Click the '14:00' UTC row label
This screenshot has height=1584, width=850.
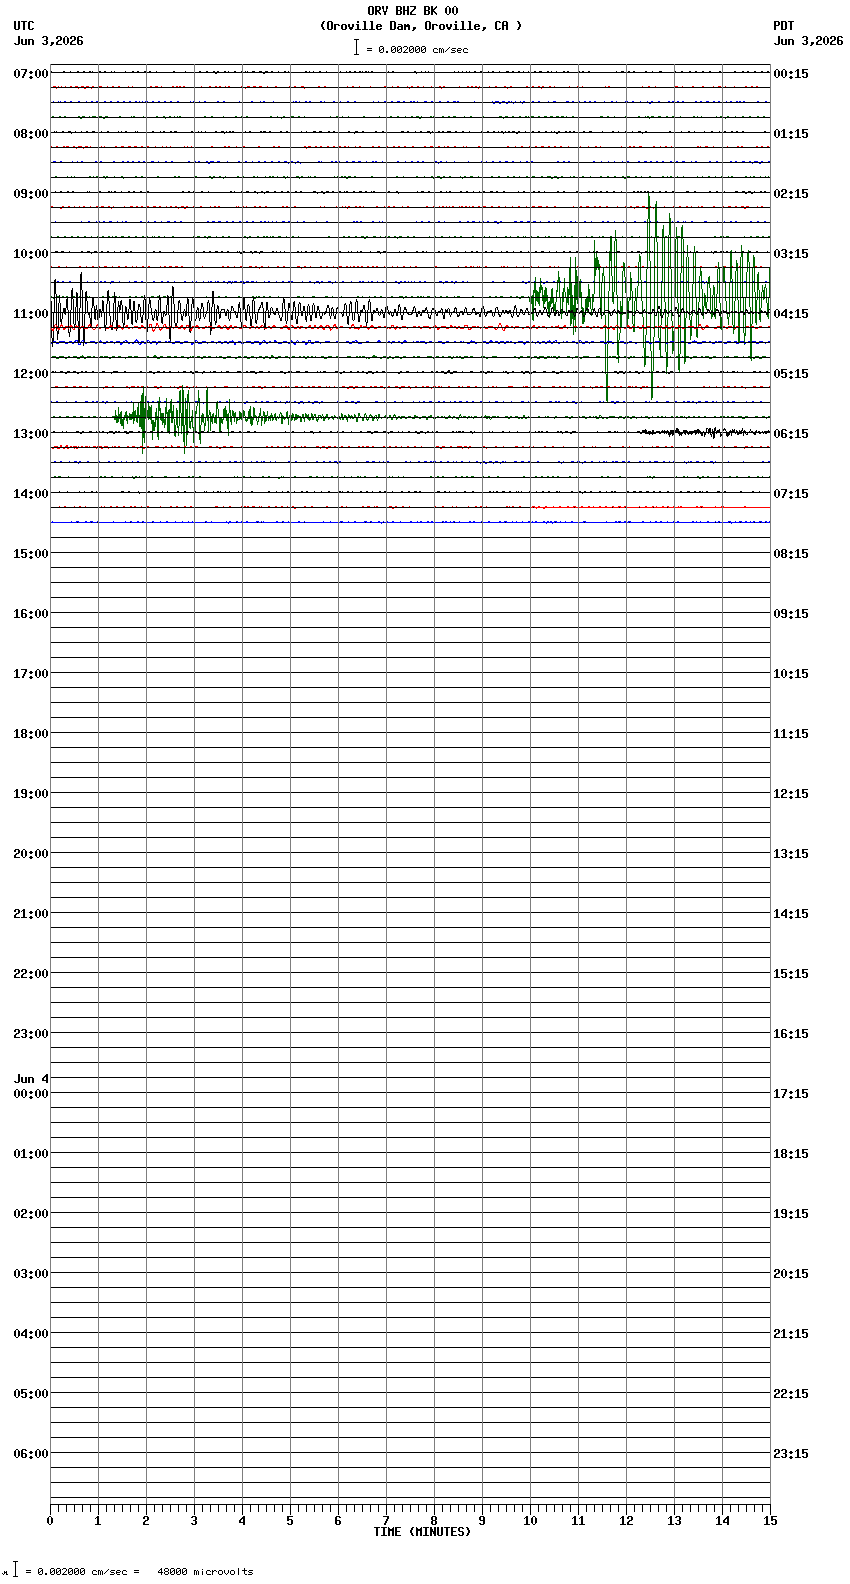31,494
